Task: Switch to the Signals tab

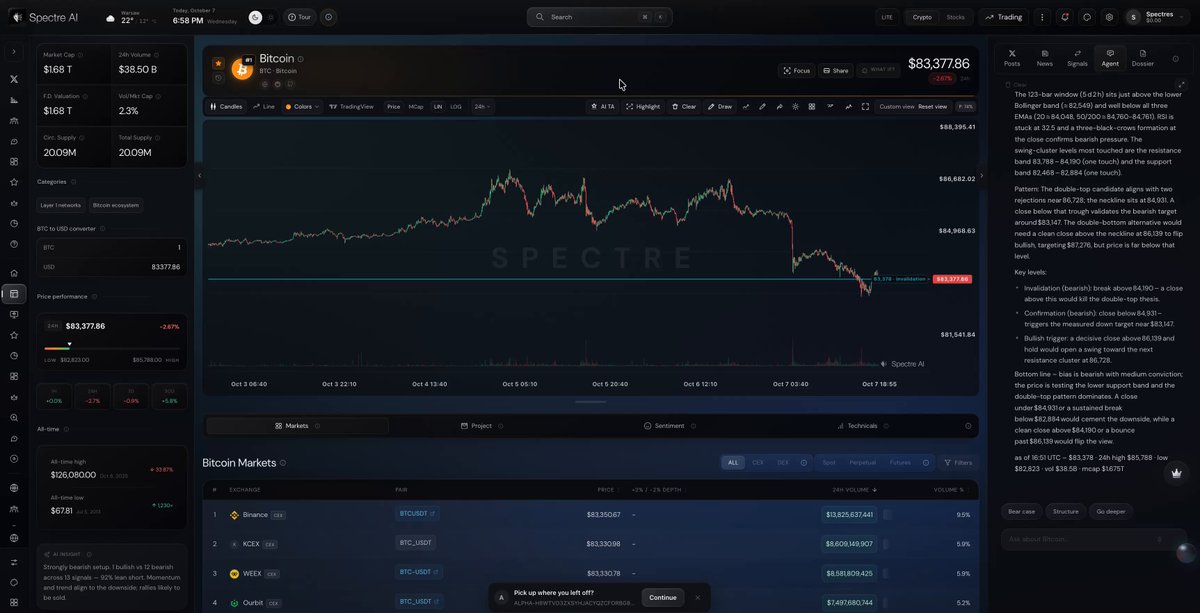Action: 1077,58
